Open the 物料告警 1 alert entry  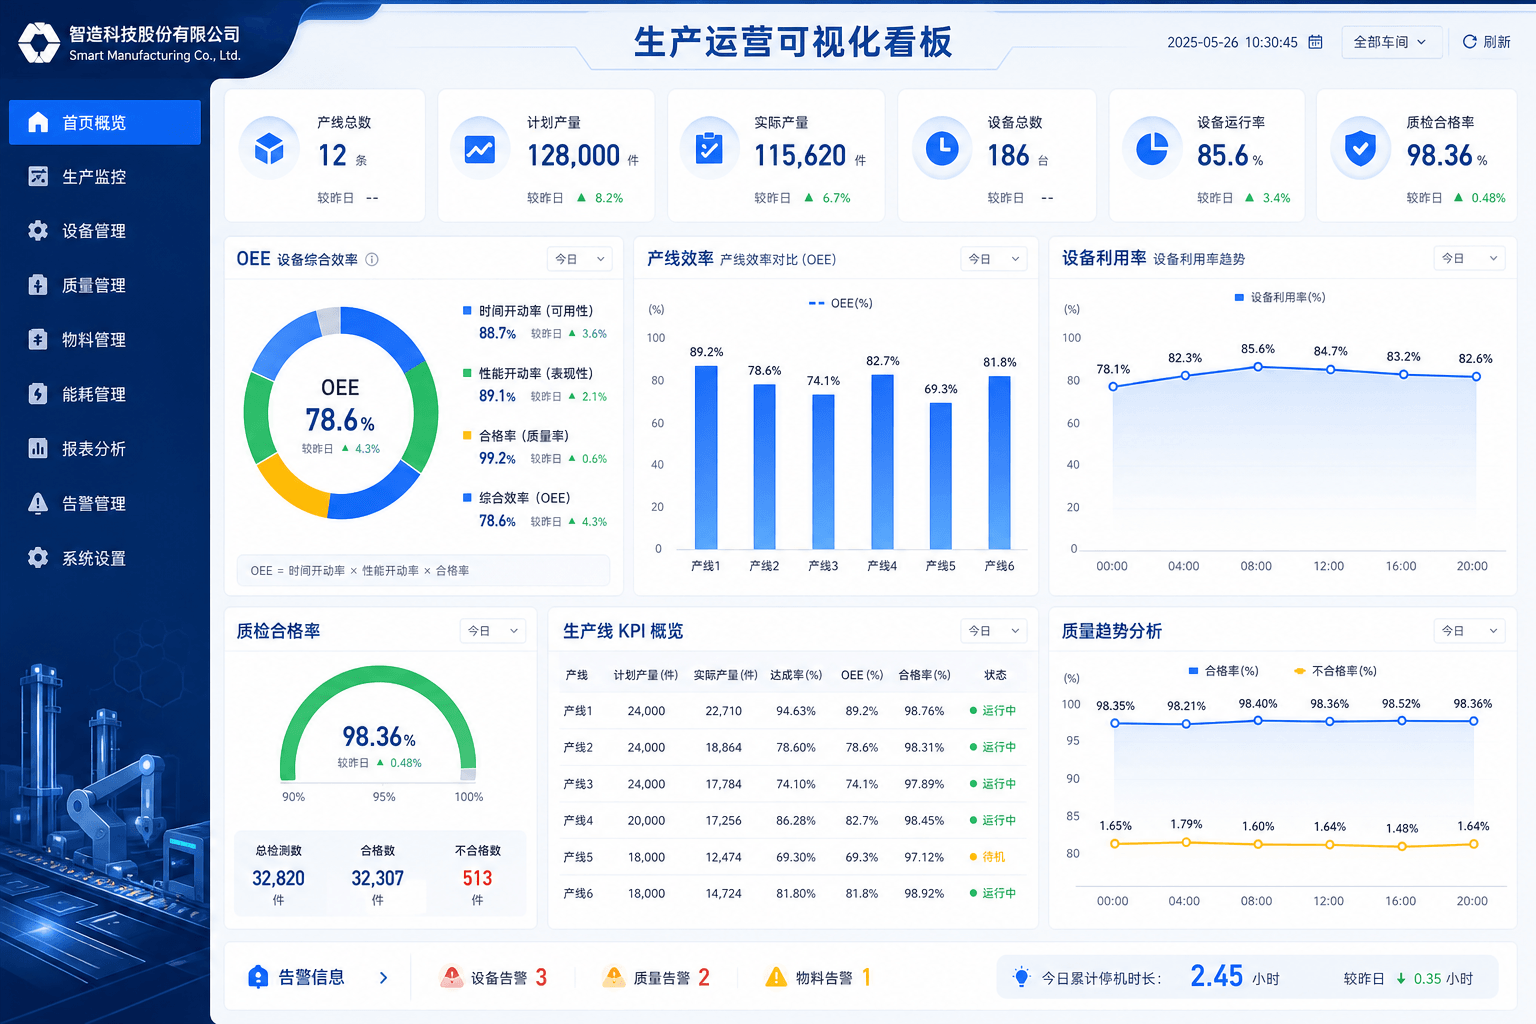(x=818, y=977)
